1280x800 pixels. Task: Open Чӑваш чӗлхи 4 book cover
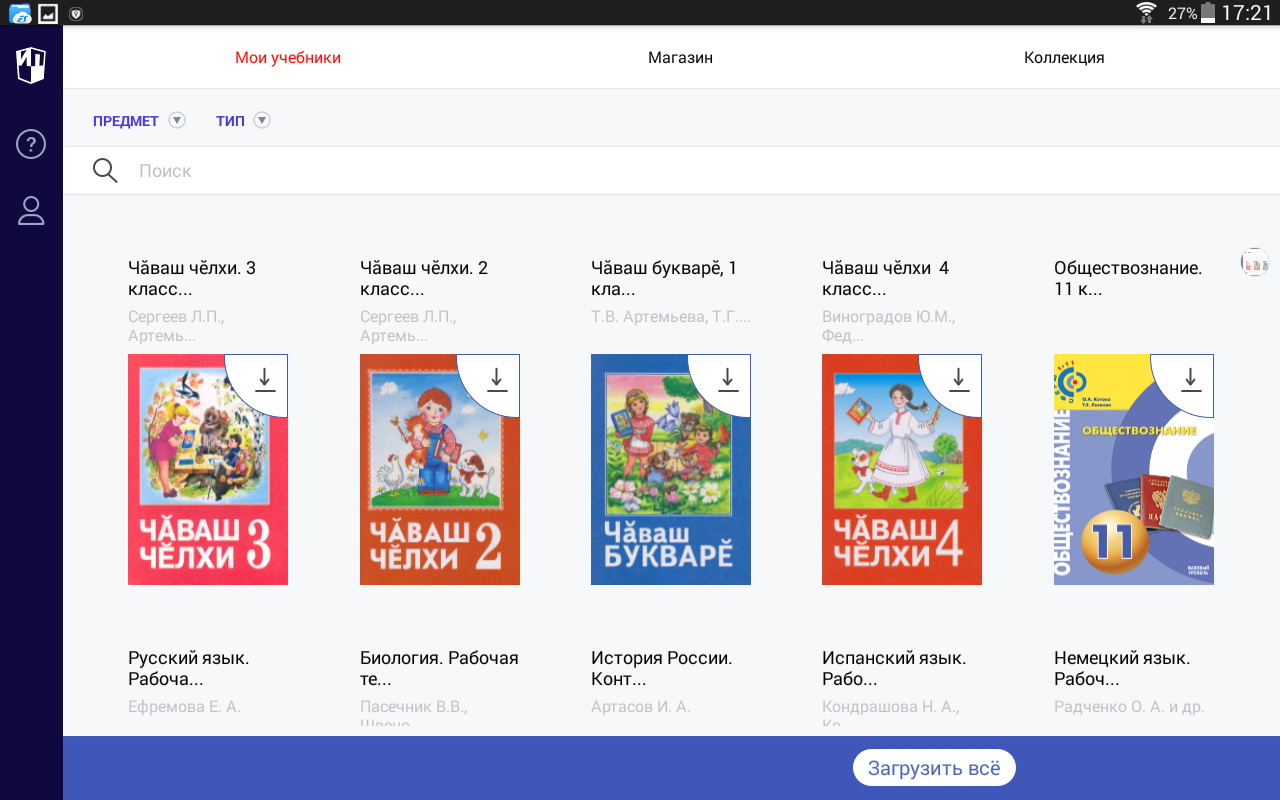click(902, 469)
